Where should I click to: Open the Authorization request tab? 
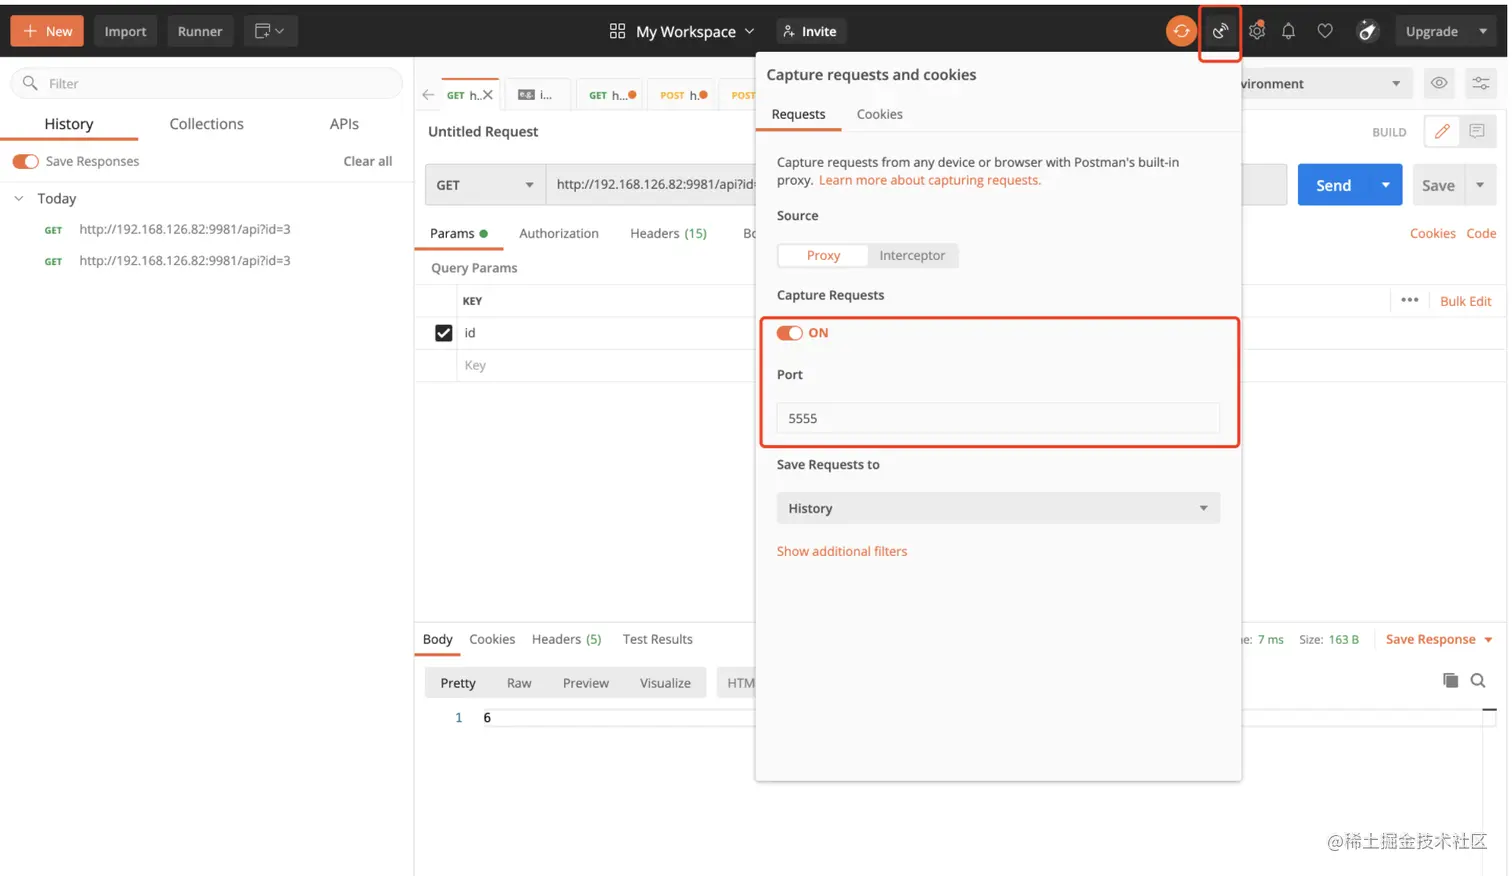[558, 233]
